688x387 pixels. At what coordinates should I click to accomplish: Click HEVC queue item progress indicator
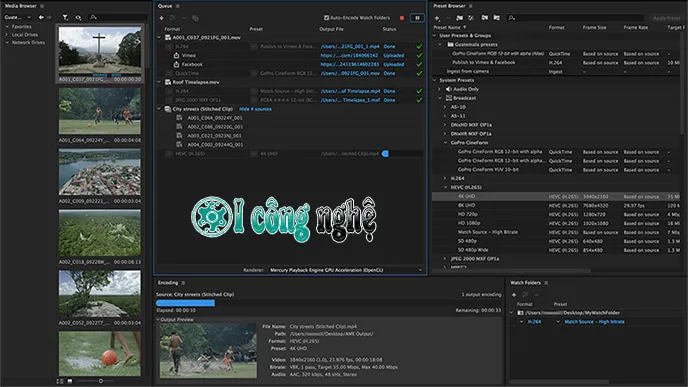[x=385, y=154]
